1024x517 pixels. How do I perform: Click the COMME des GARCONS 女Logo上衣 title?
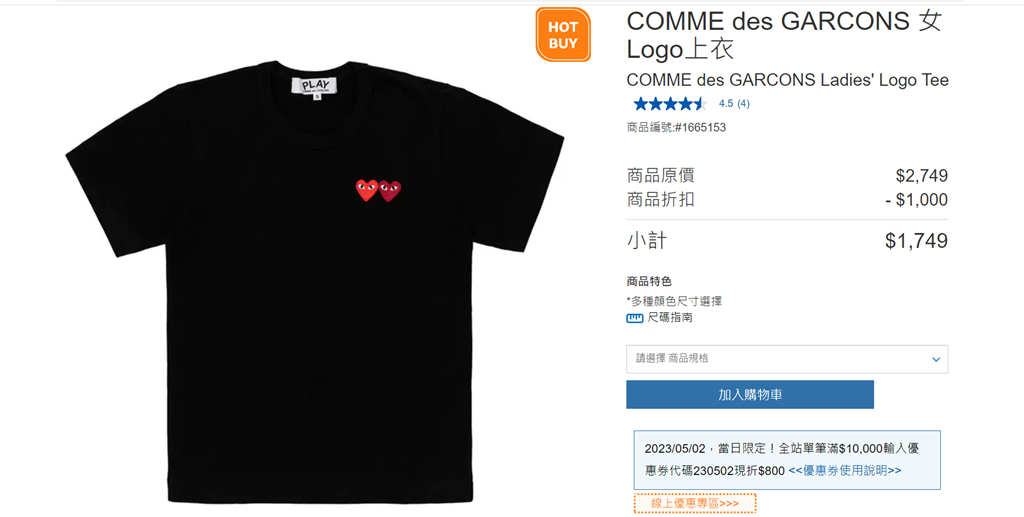pos(784,35)
